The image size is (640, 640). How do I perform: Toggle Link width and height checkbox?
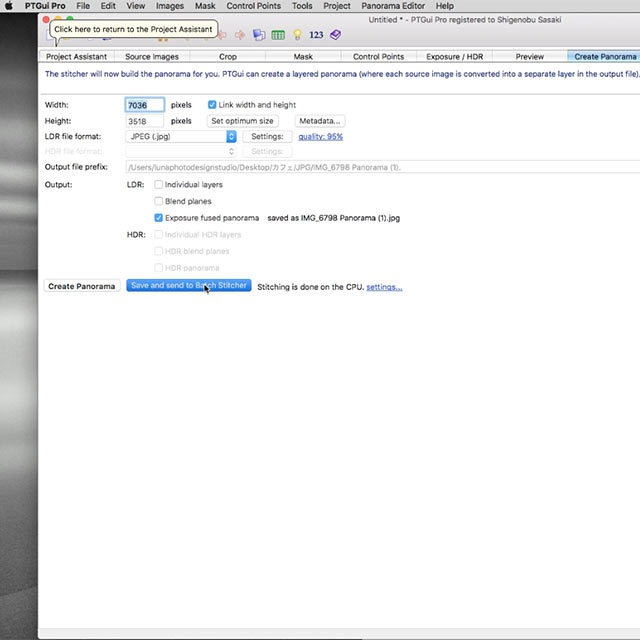click(x=212, y=105)
